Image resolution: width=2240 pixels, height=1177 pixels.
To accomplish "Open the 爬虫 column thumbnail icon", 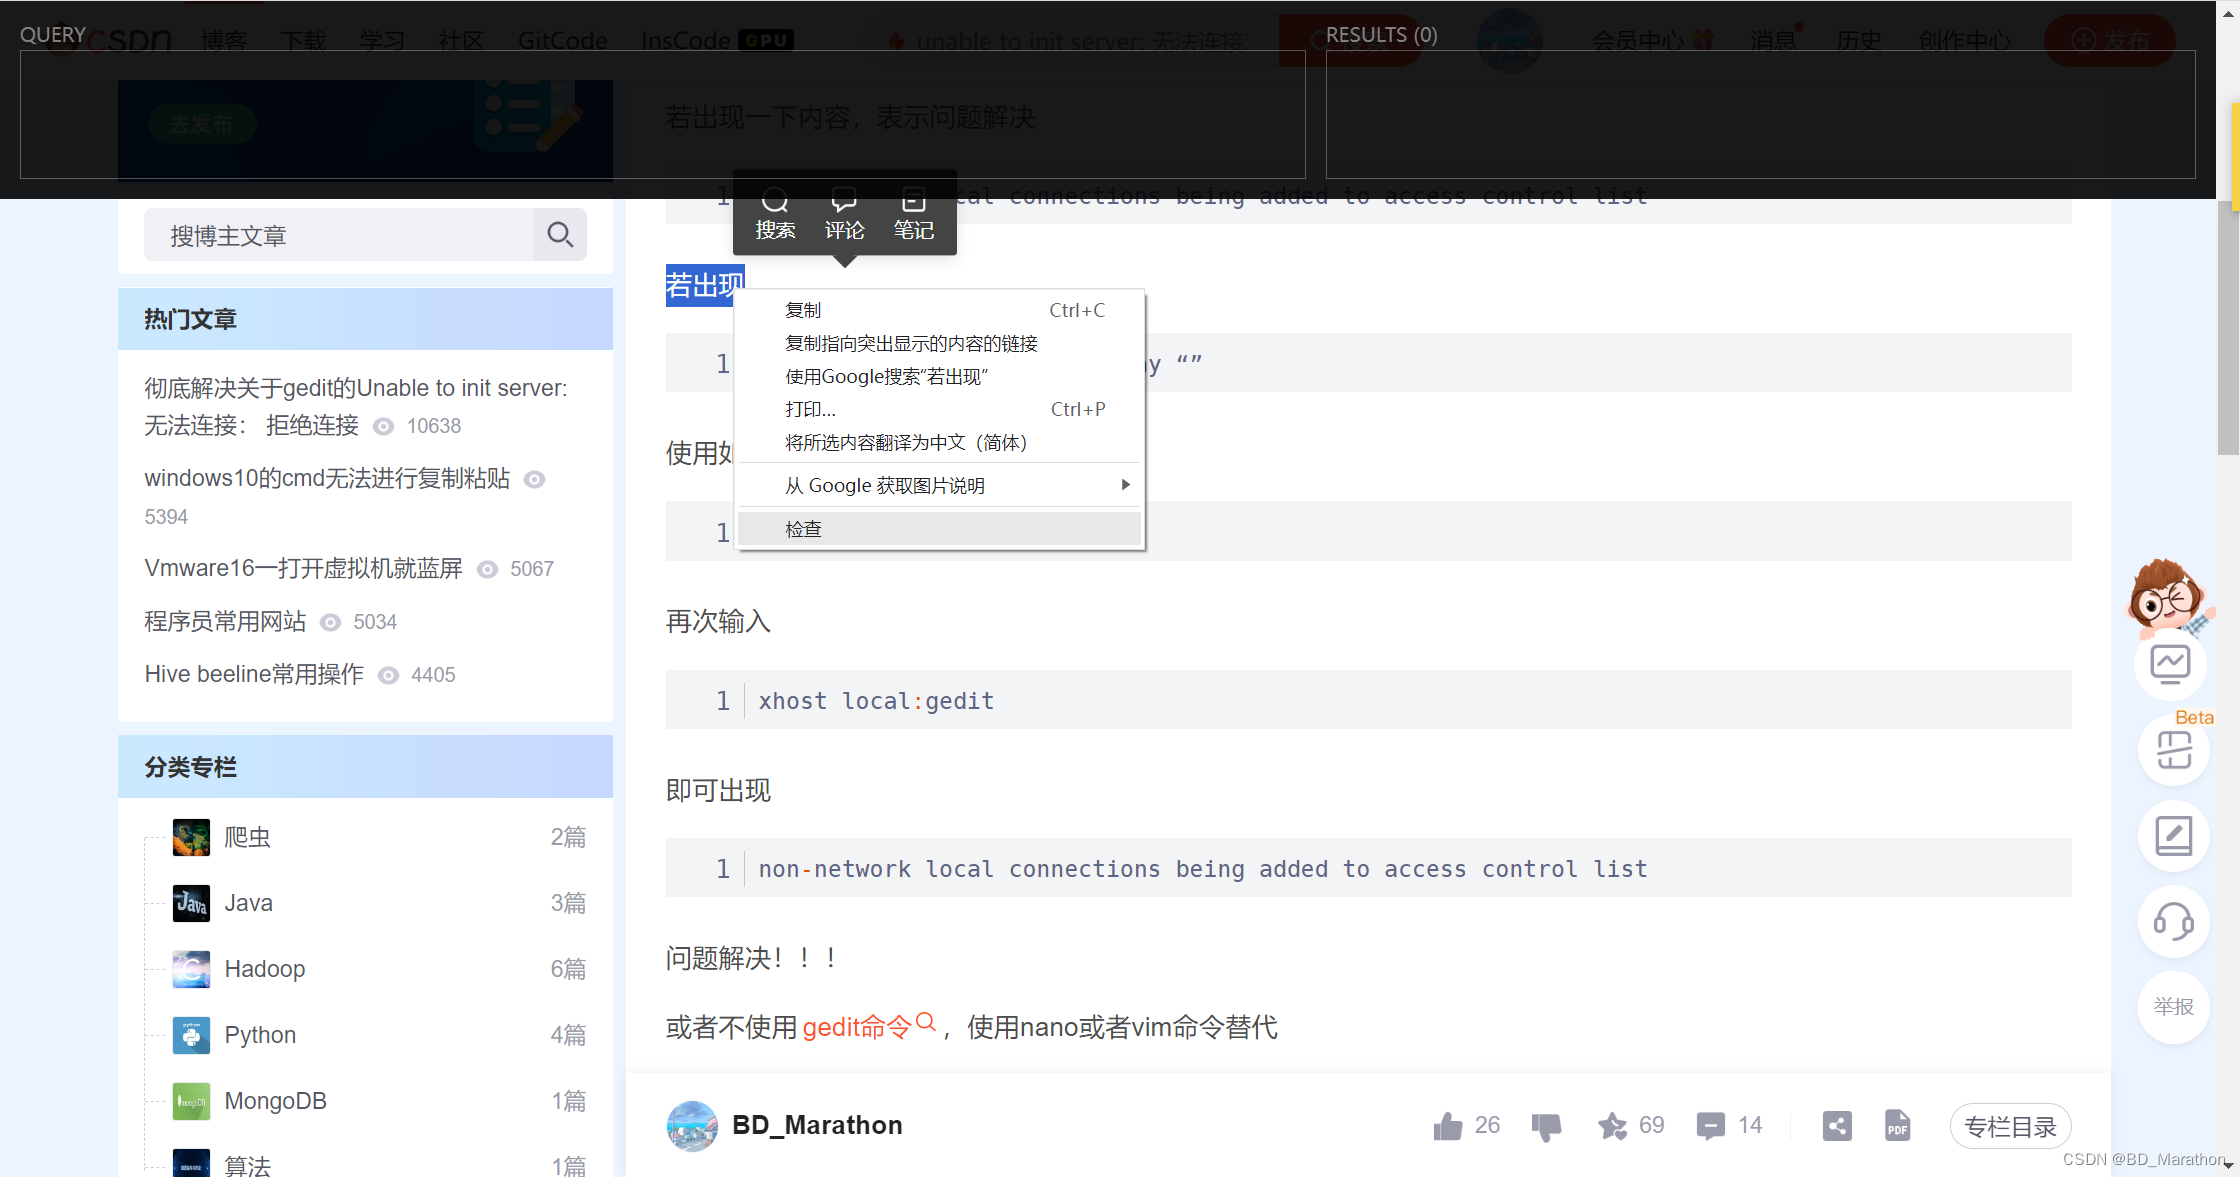I will (191, 838).
